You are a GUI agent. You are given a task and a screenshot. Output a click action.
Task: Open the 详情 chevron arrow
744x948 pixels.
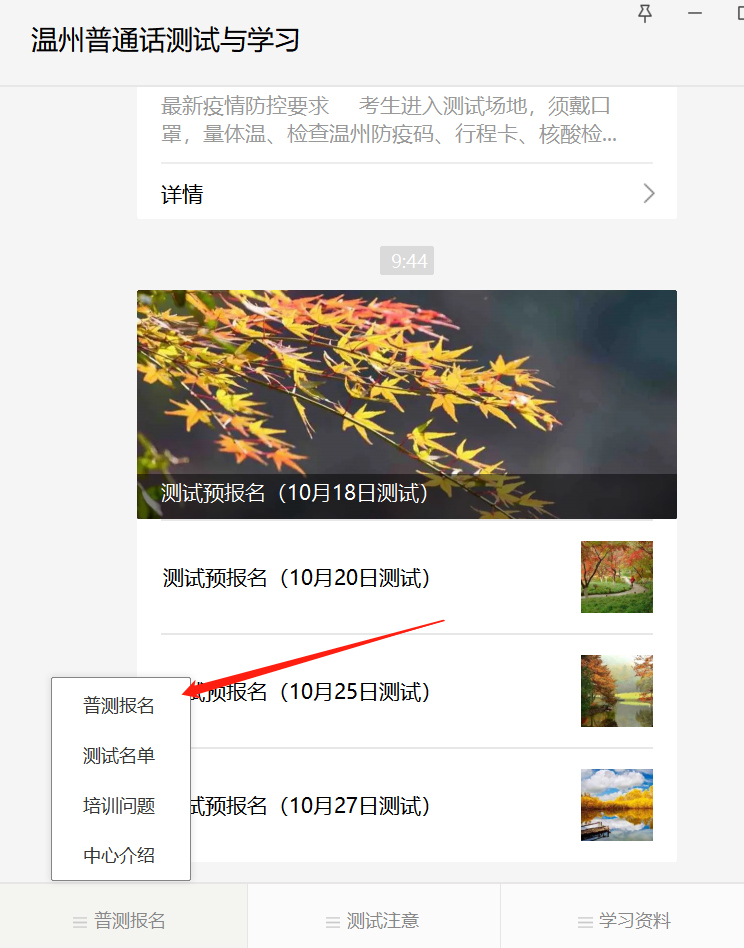pos(649,193)
